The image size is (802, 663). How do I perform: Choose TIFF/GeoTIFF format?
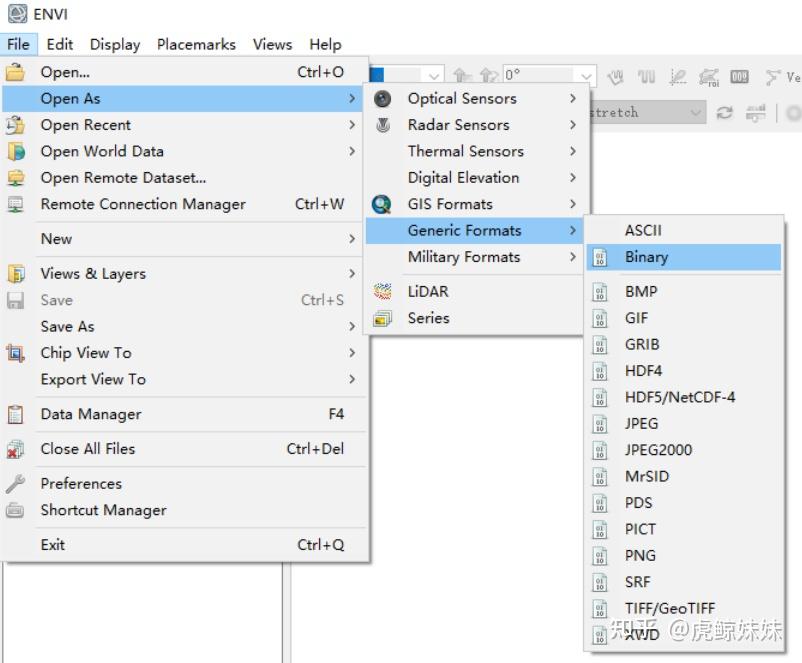[x=684, y=608]
